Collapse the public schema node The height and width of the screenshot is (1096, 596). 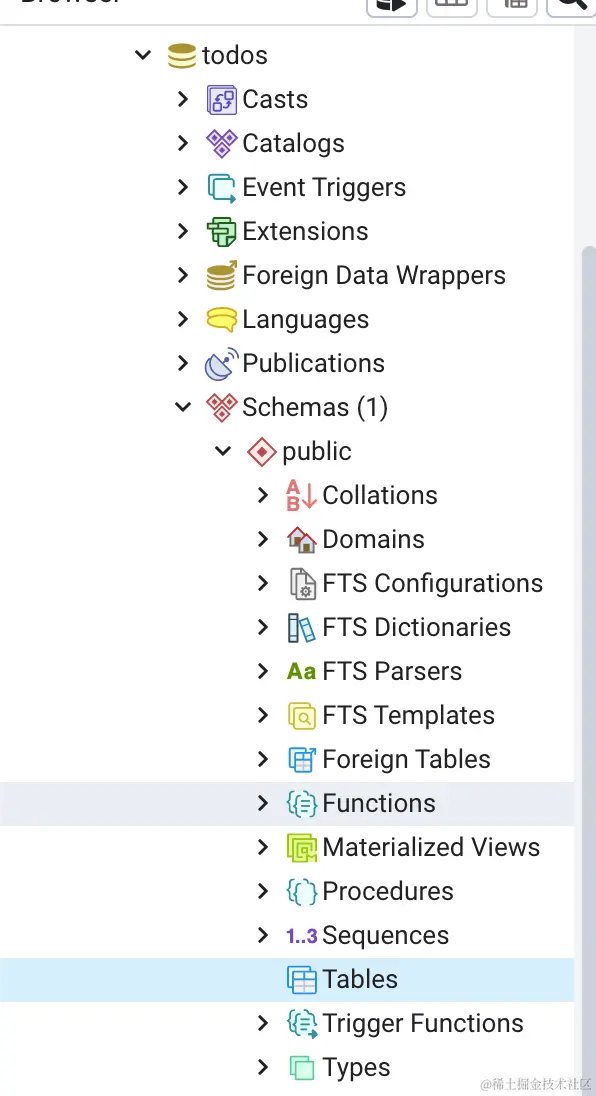pos(222,451)
